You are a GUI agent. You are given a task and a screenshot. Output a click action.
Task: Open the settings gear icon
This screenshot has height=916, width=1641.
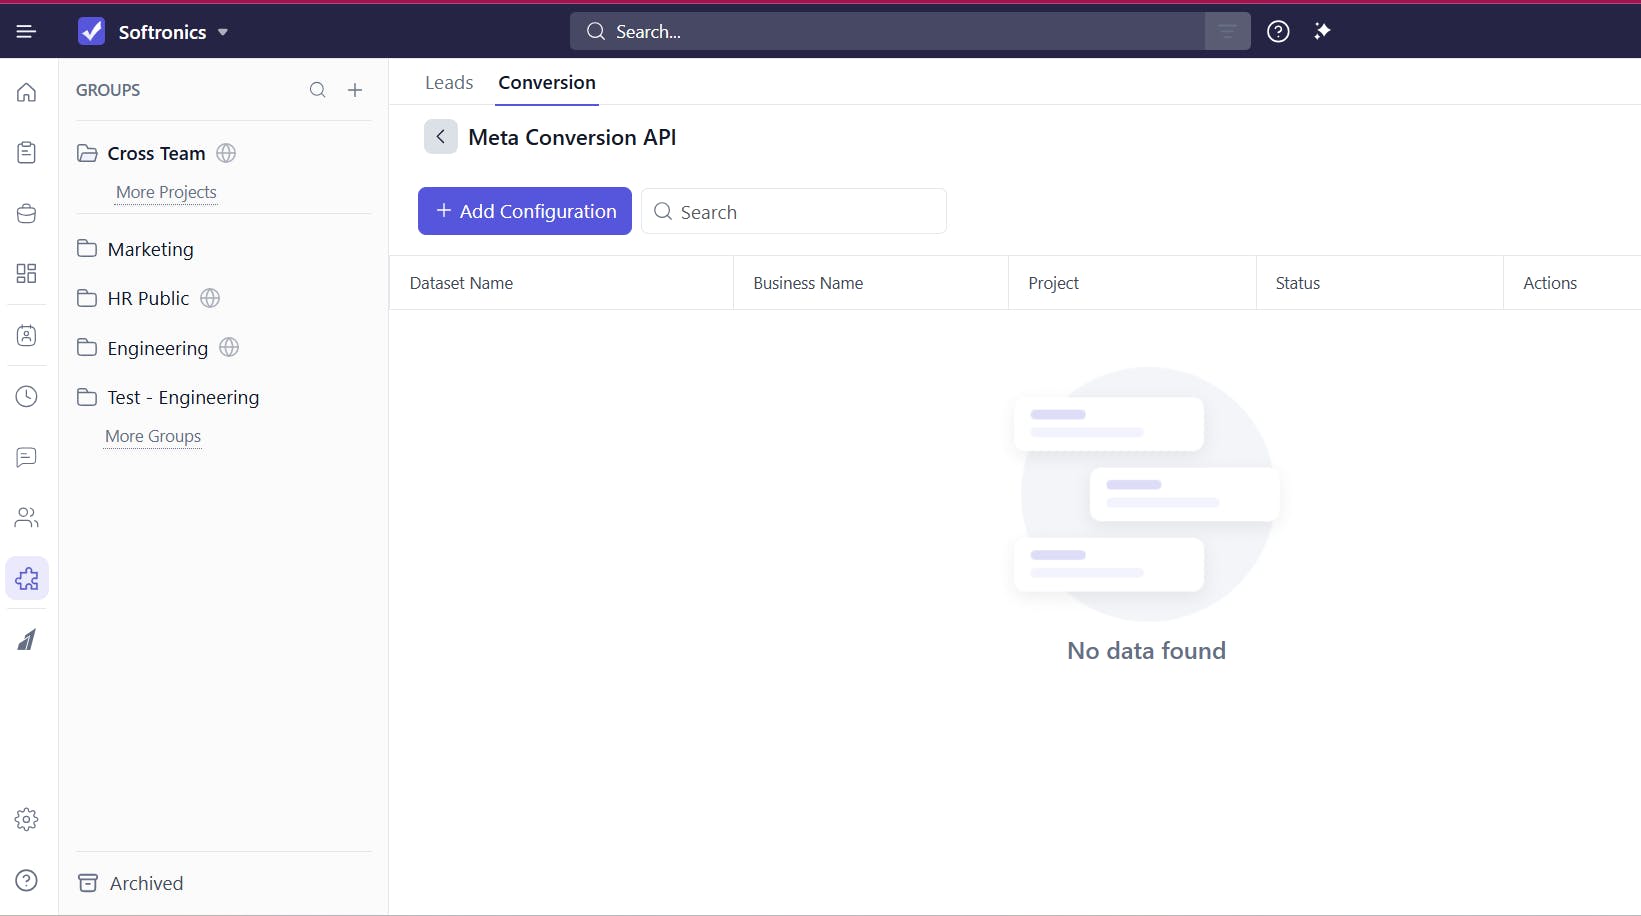26,819
